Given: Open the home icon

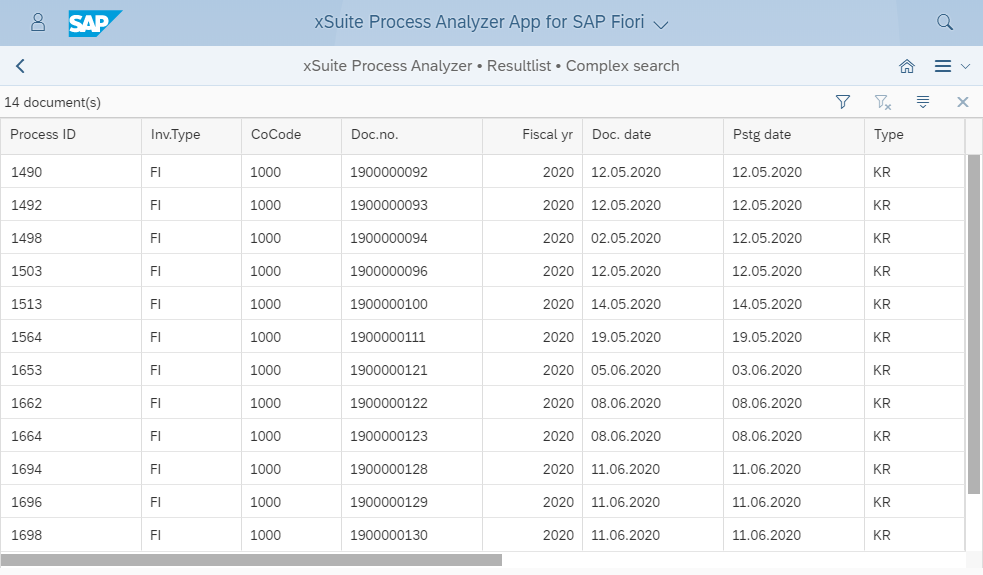Looking at the screenshot, I should tap(907, 66).
